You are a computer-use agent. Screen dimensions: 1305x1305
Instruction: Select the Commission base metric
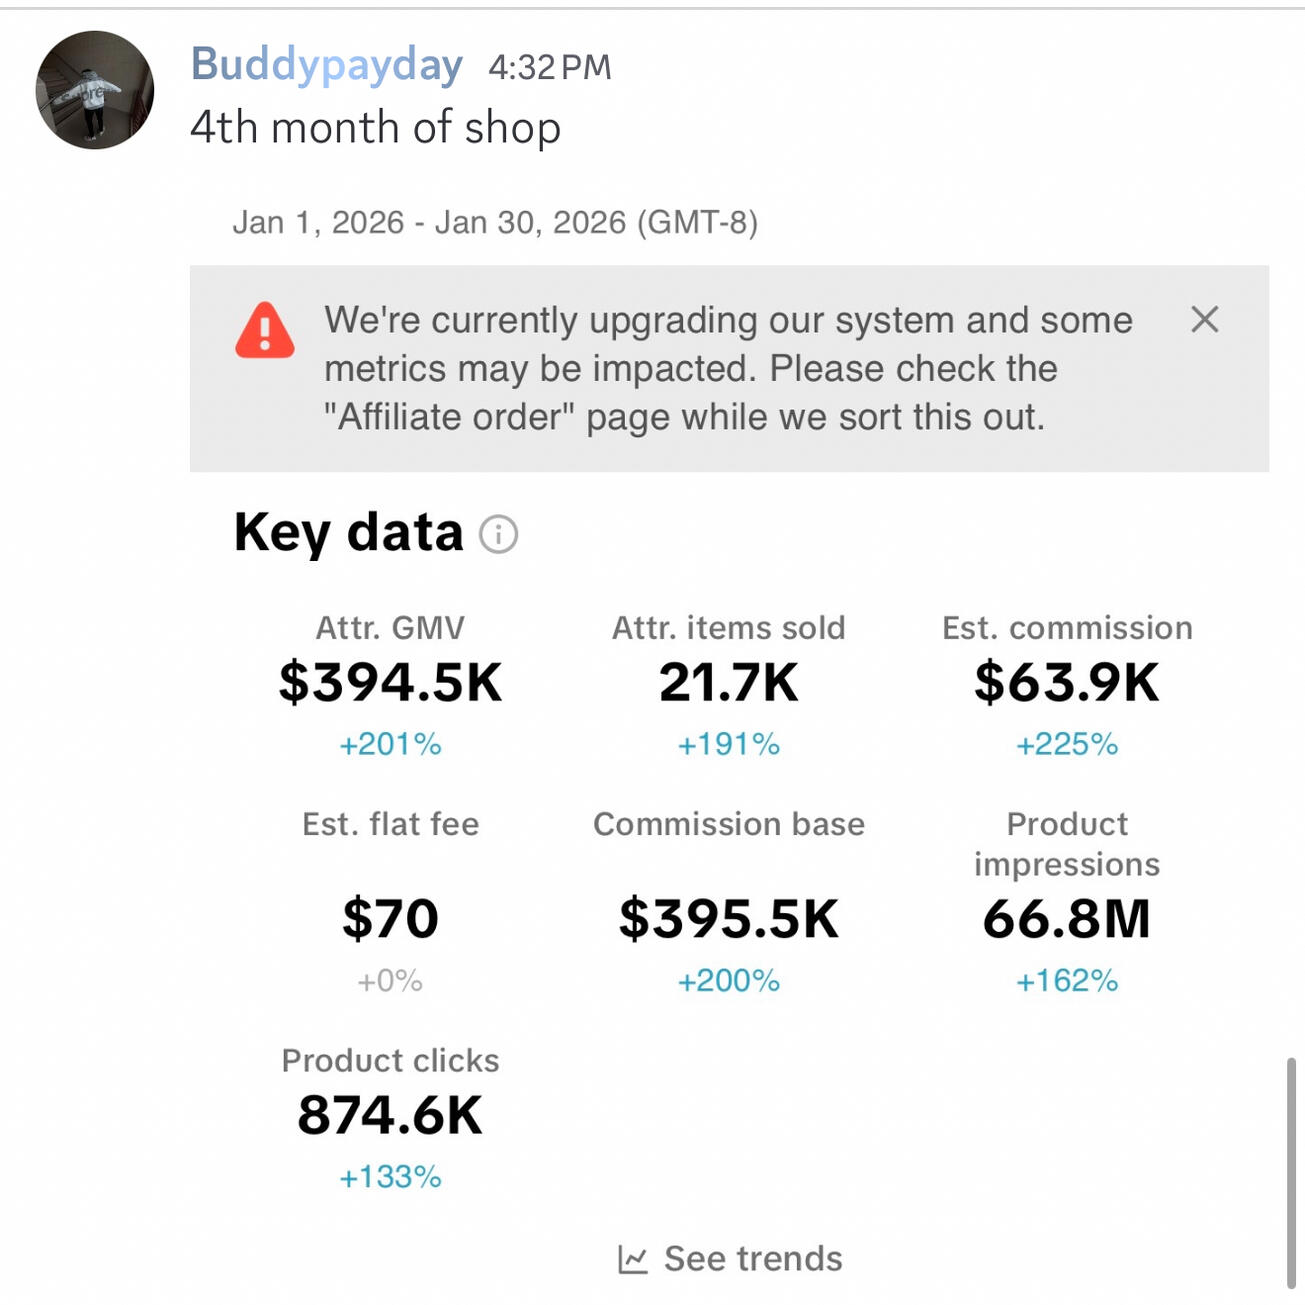(x=728, y=917)
